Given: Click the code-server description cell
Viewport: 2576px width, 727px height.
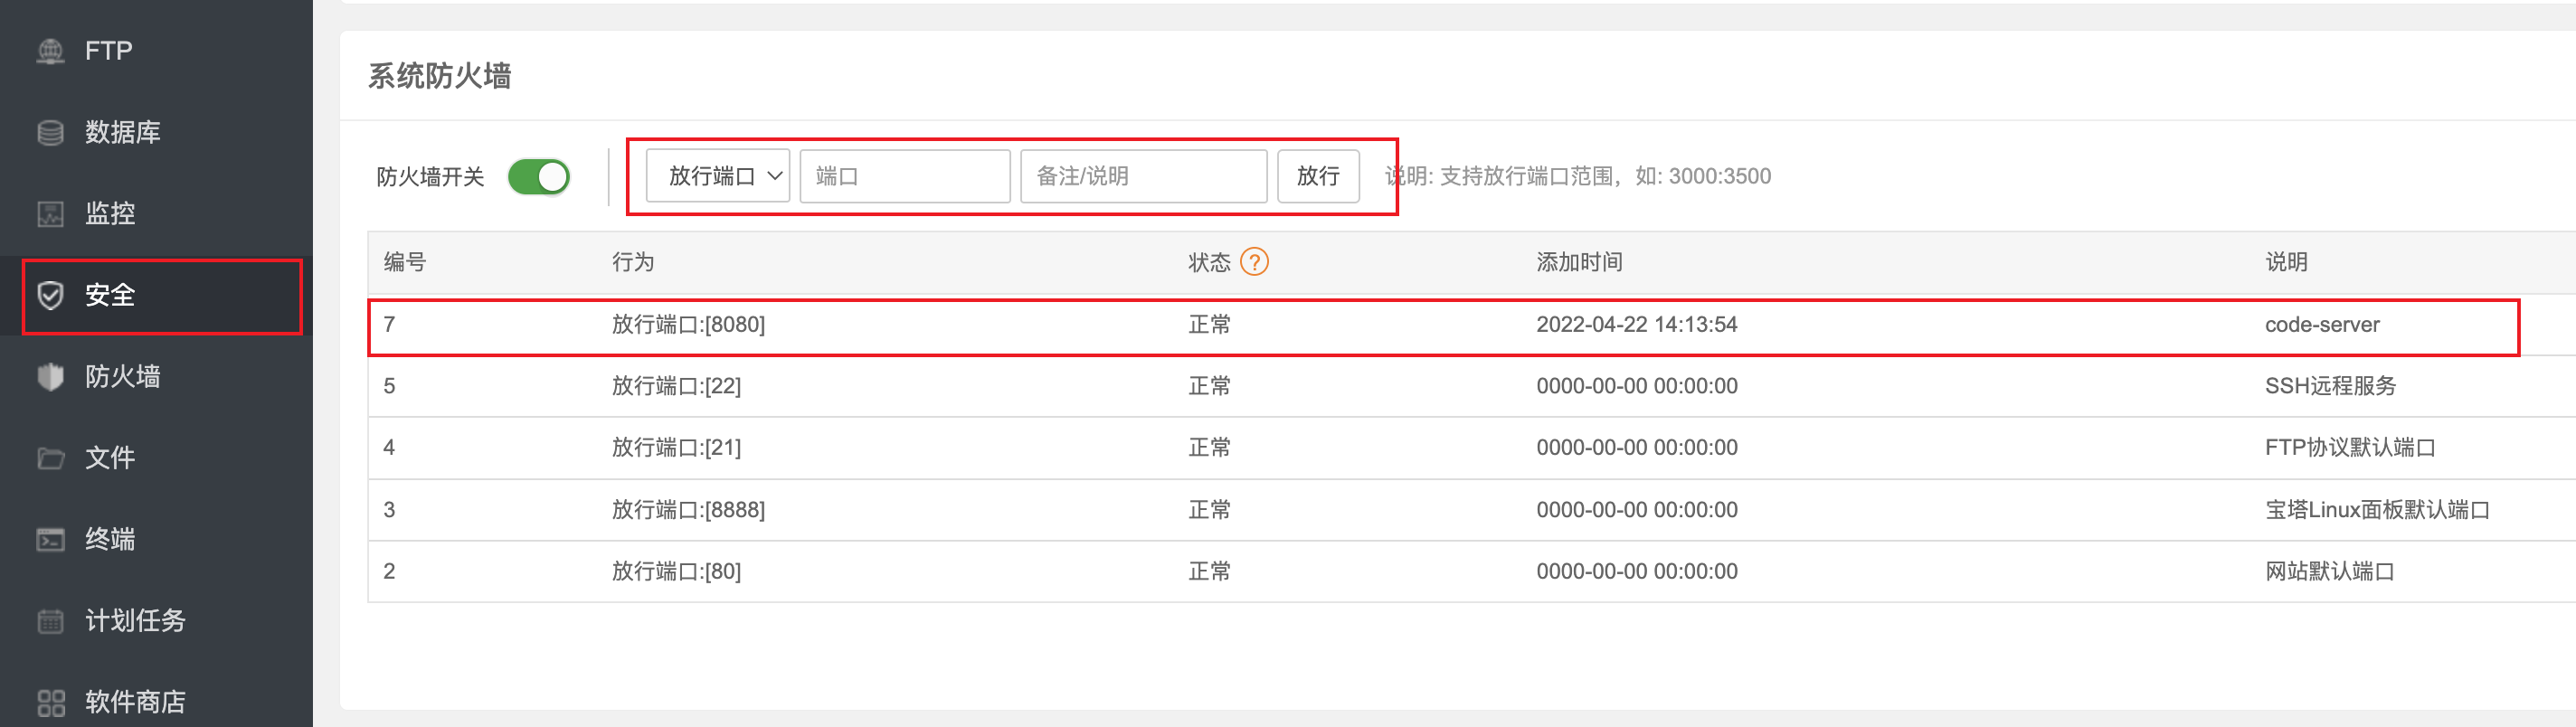Looking at the screenshot, I should tap(2322, 324).
